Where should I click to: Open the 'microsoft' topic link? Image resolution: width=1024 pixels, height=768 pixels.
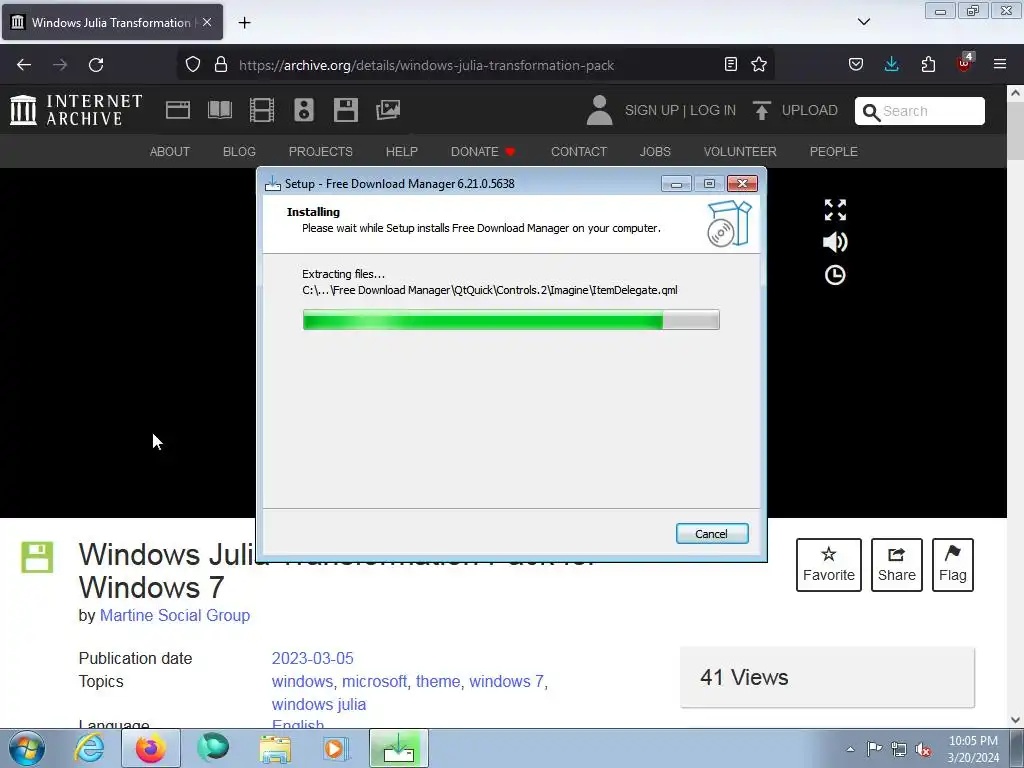point(374,681)
